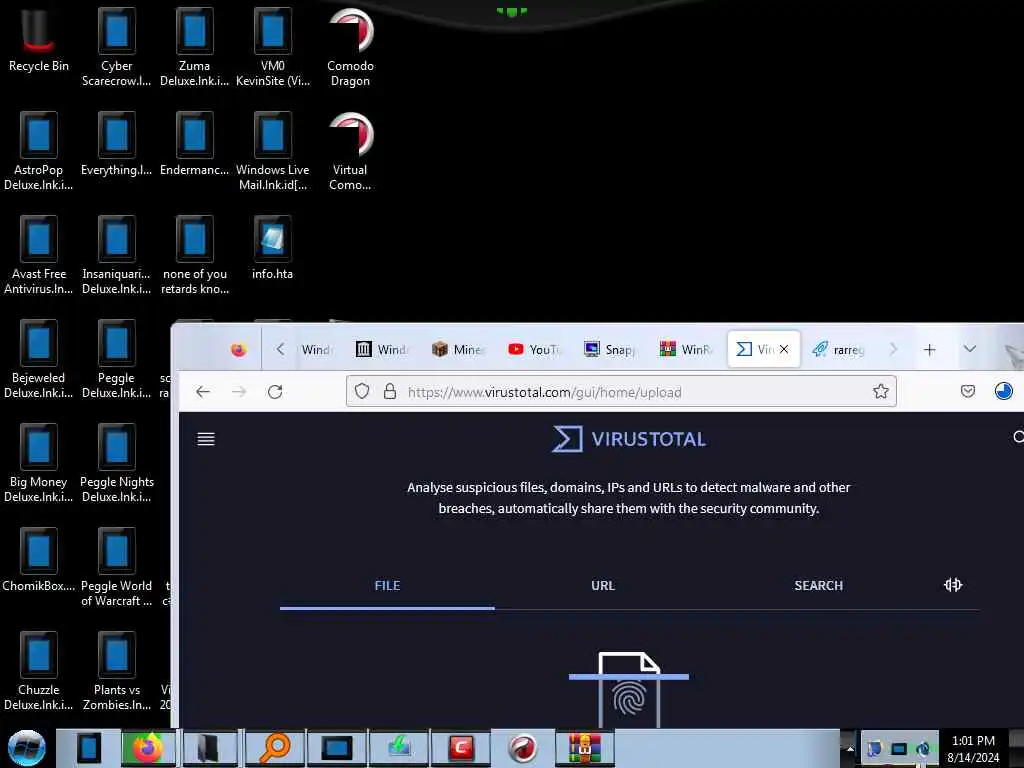This screenshot has width=1024, height=768.
Task: Open Peggle Nights Deluxe shortcut
Action: [x=116, y=462]
